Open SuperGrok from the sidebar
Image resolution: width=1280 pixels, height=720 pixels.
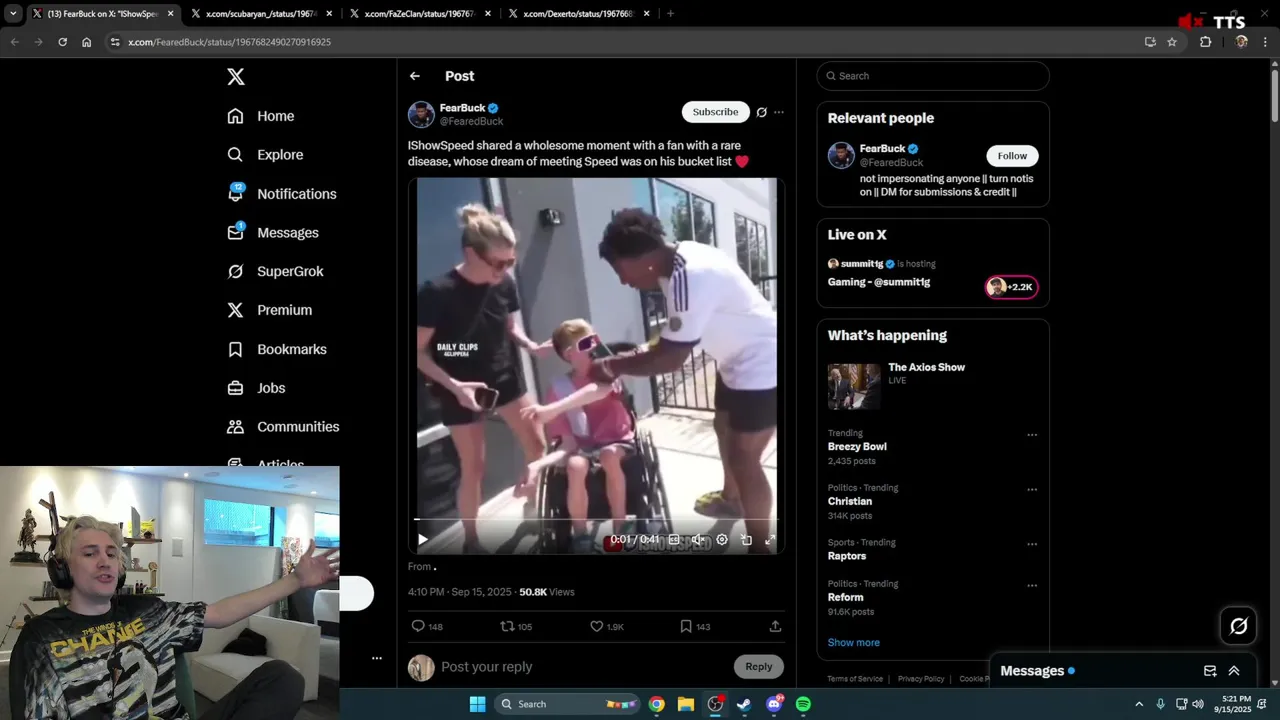tap(275, 271)
